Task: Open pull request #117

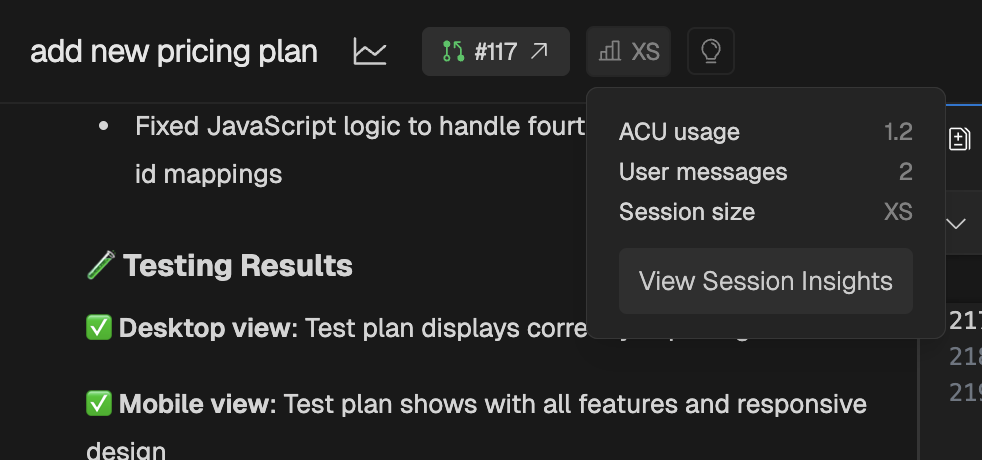Action: pyautogui.click(x=495, y=52)
